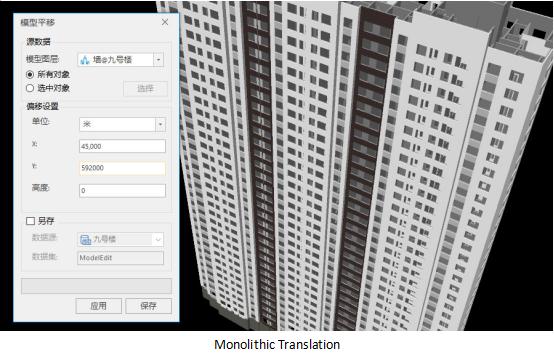The image size is (554, 360).
Task: Focus the Y offset field 592000
Action: (122, 168)
